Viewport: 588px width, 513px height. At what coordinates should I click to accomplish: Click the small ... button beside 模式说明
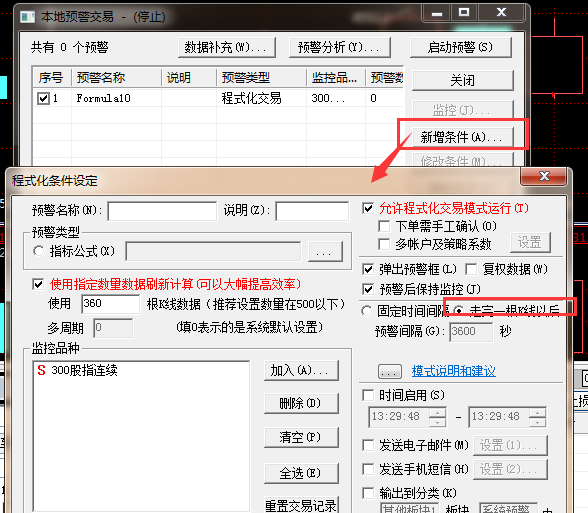[390, 372]
